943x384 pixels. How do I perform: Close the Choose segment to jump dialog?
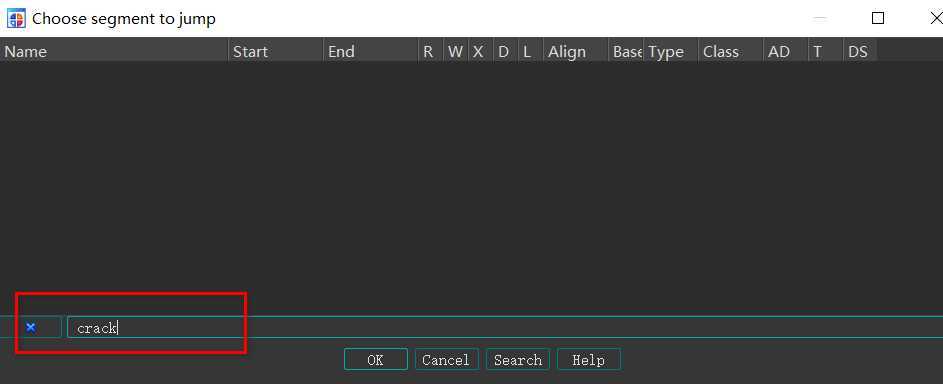pos(936,18)
